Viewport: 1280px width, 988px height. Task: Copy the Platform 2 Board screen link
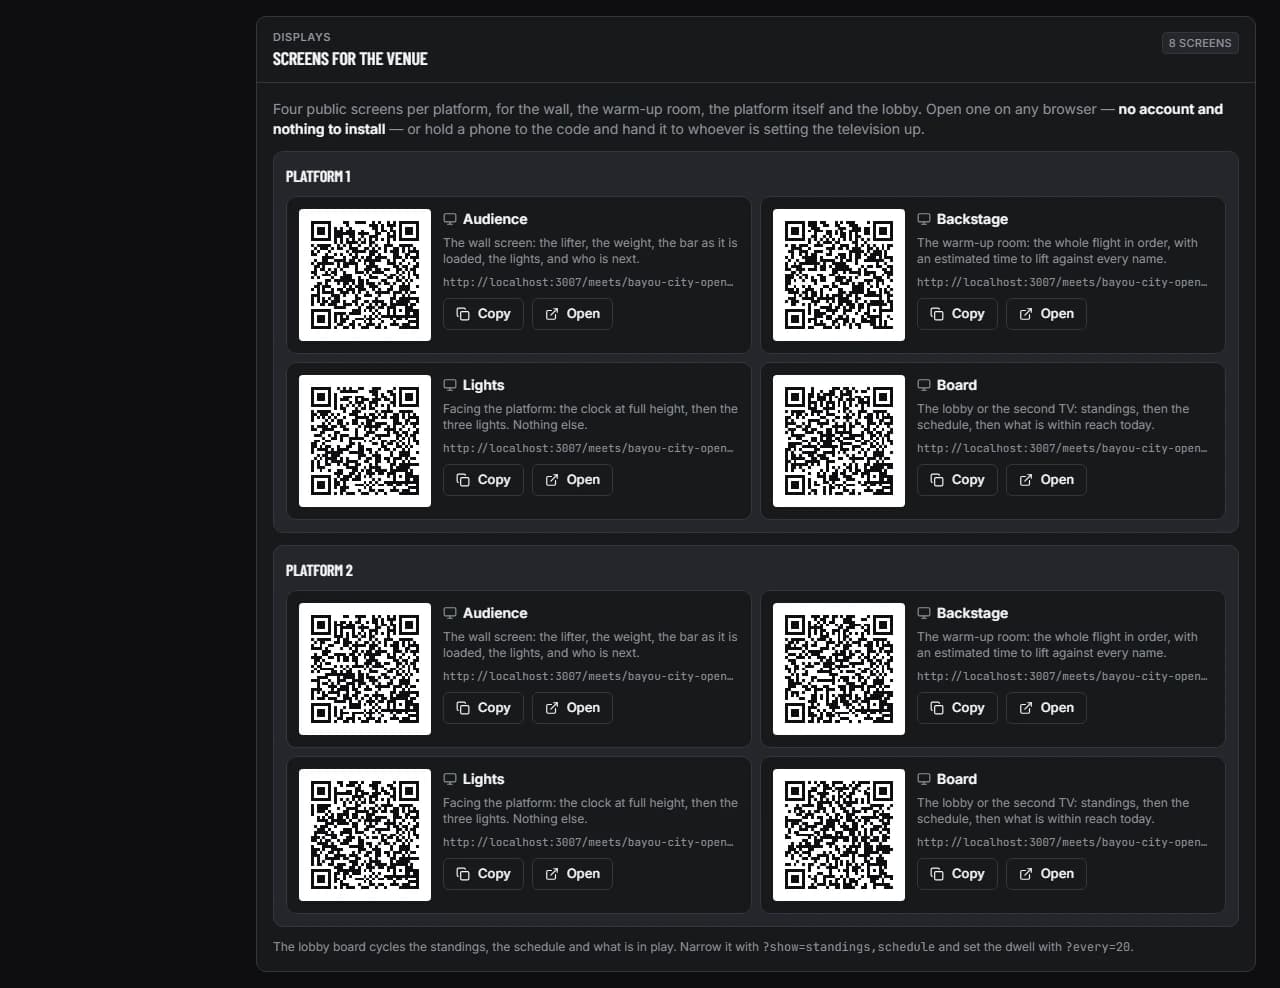click(957, 874)
